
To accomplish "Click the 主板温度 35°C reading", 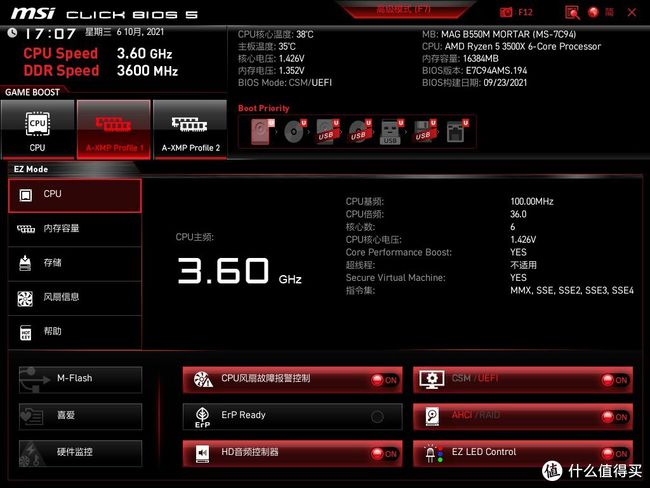I will [x=267, y=46].
